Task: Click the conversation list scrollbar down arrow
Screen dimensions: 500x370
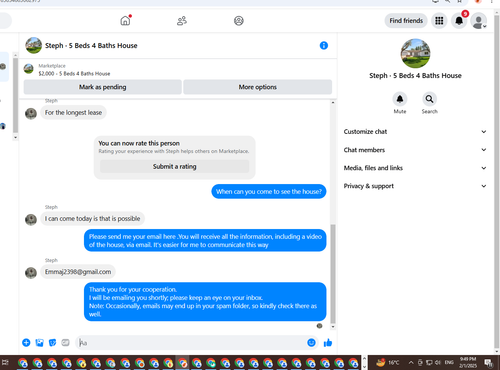Action: click(x=15, y=137)
